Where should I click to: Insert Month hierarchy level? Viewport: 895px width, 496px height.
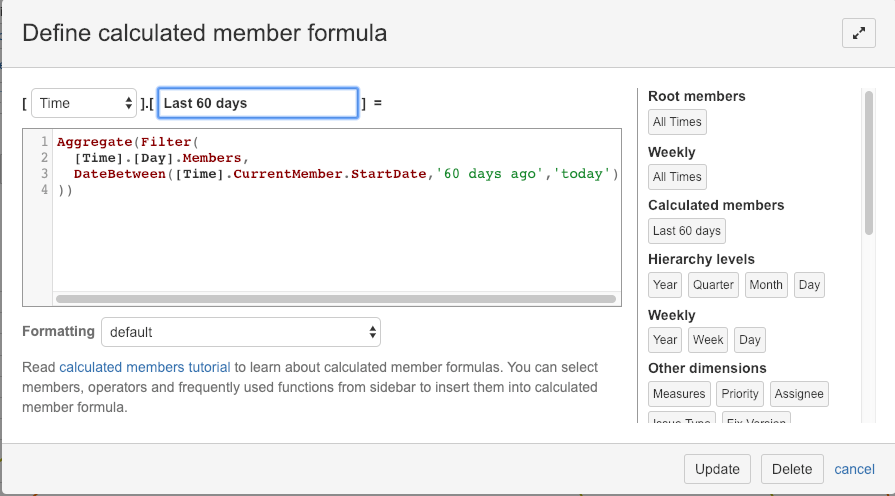766,285
